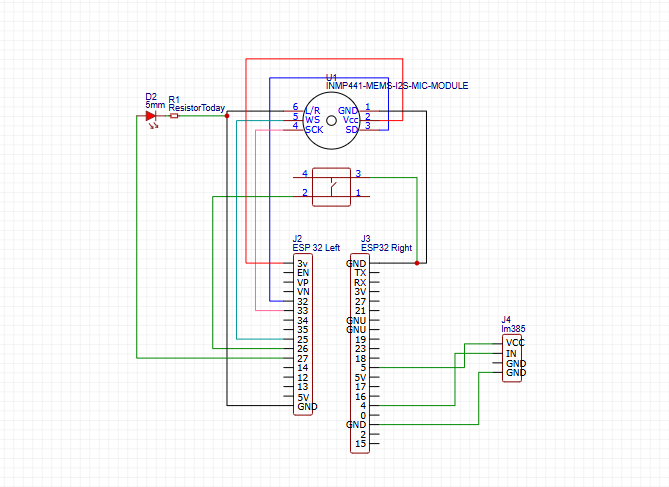Select the 5V pin on ESP 32 Left

[303, 397]
